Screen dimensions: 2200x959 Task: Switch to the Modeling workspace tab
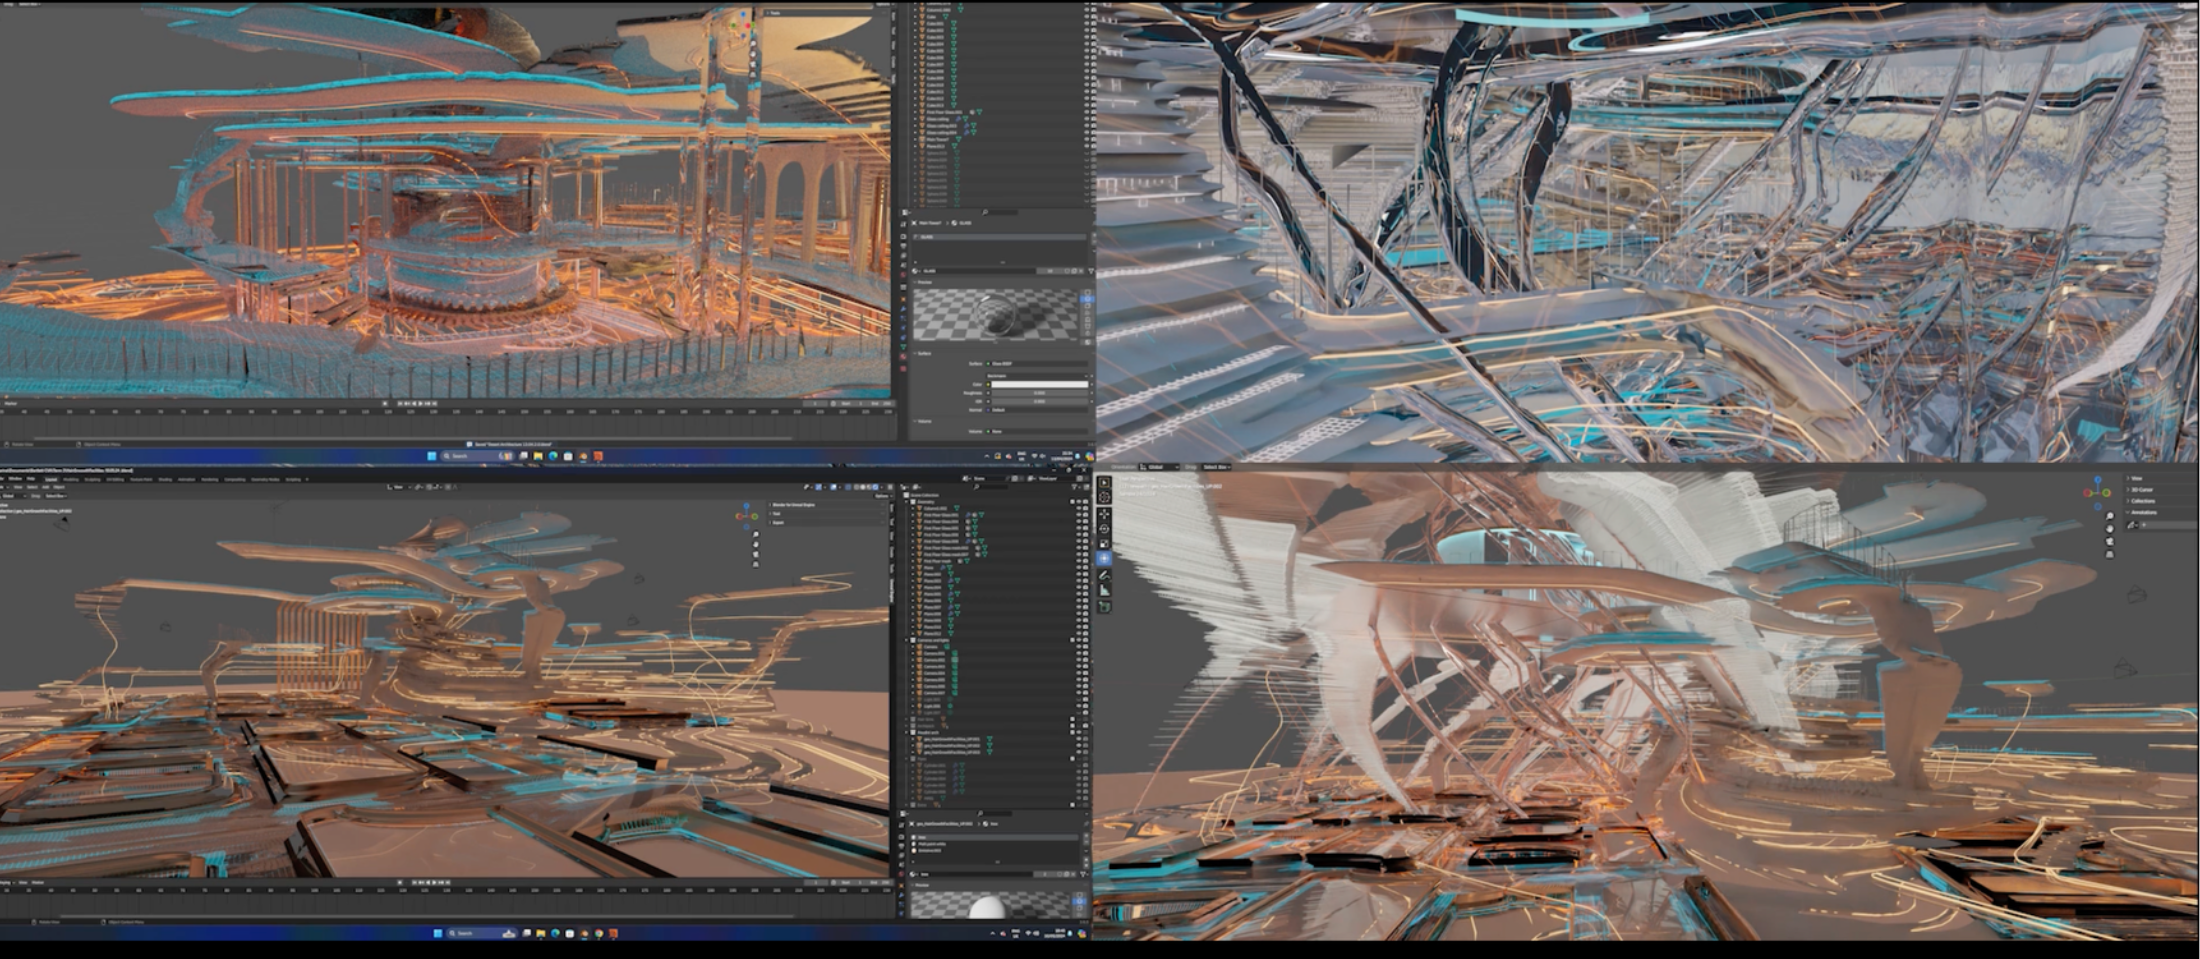click(70, 479)
